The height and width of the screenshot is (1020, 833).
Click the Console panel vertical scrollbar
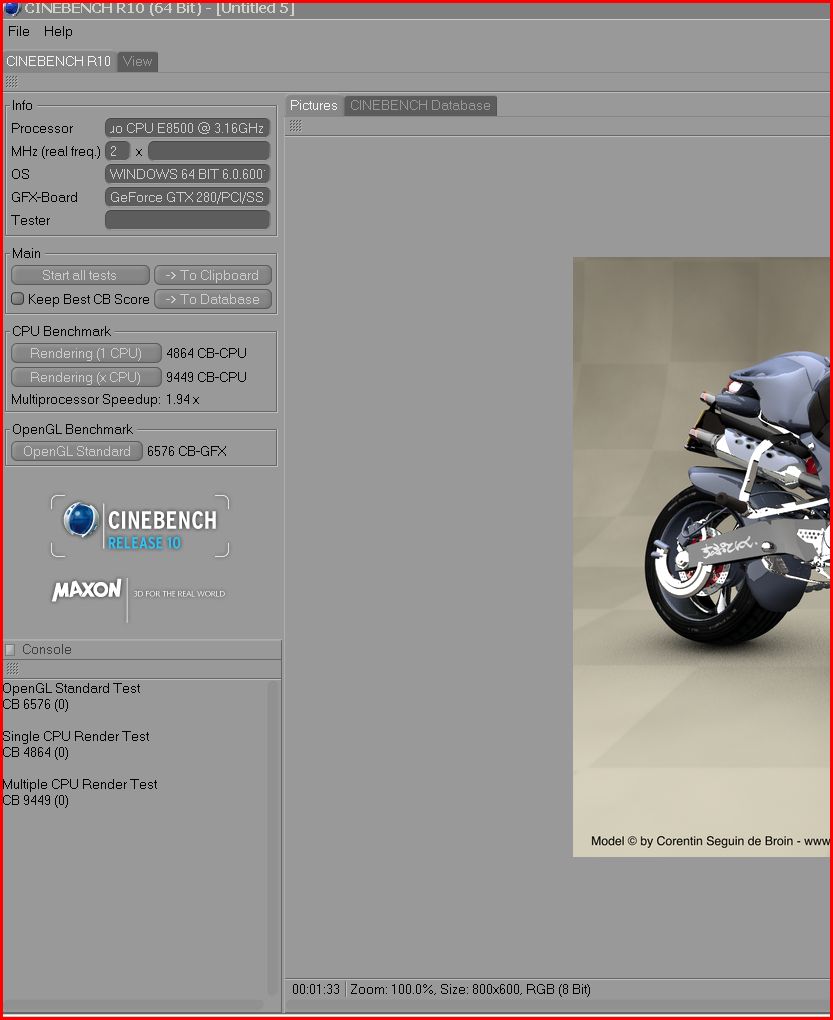[272, 839]
